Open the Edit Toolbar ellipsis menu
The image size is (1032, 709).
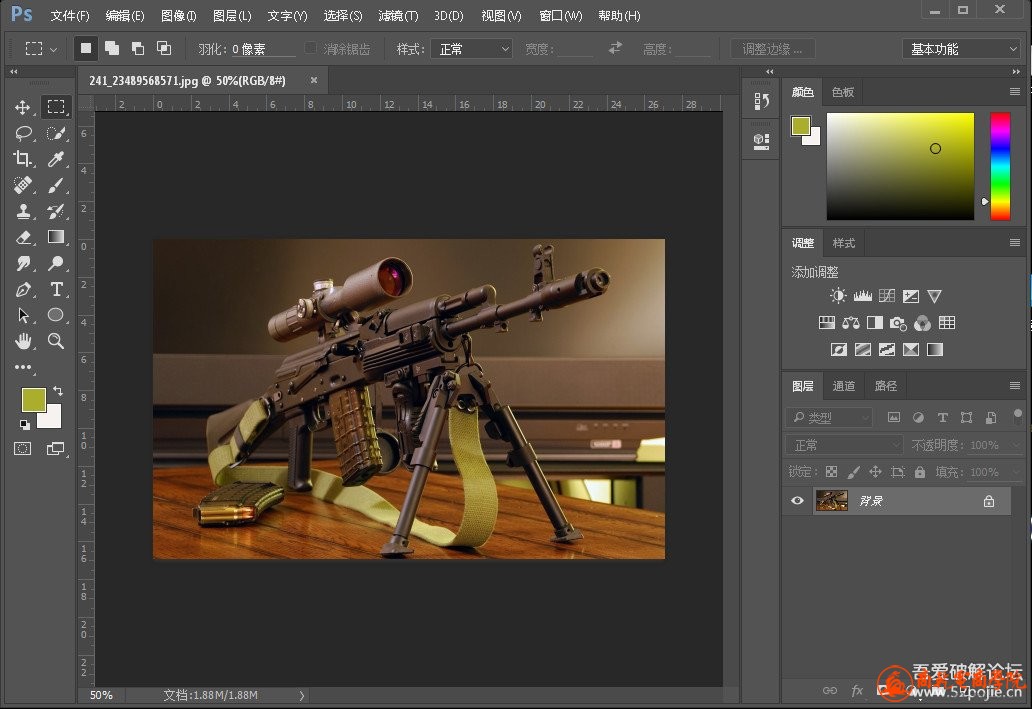(23, 367)
